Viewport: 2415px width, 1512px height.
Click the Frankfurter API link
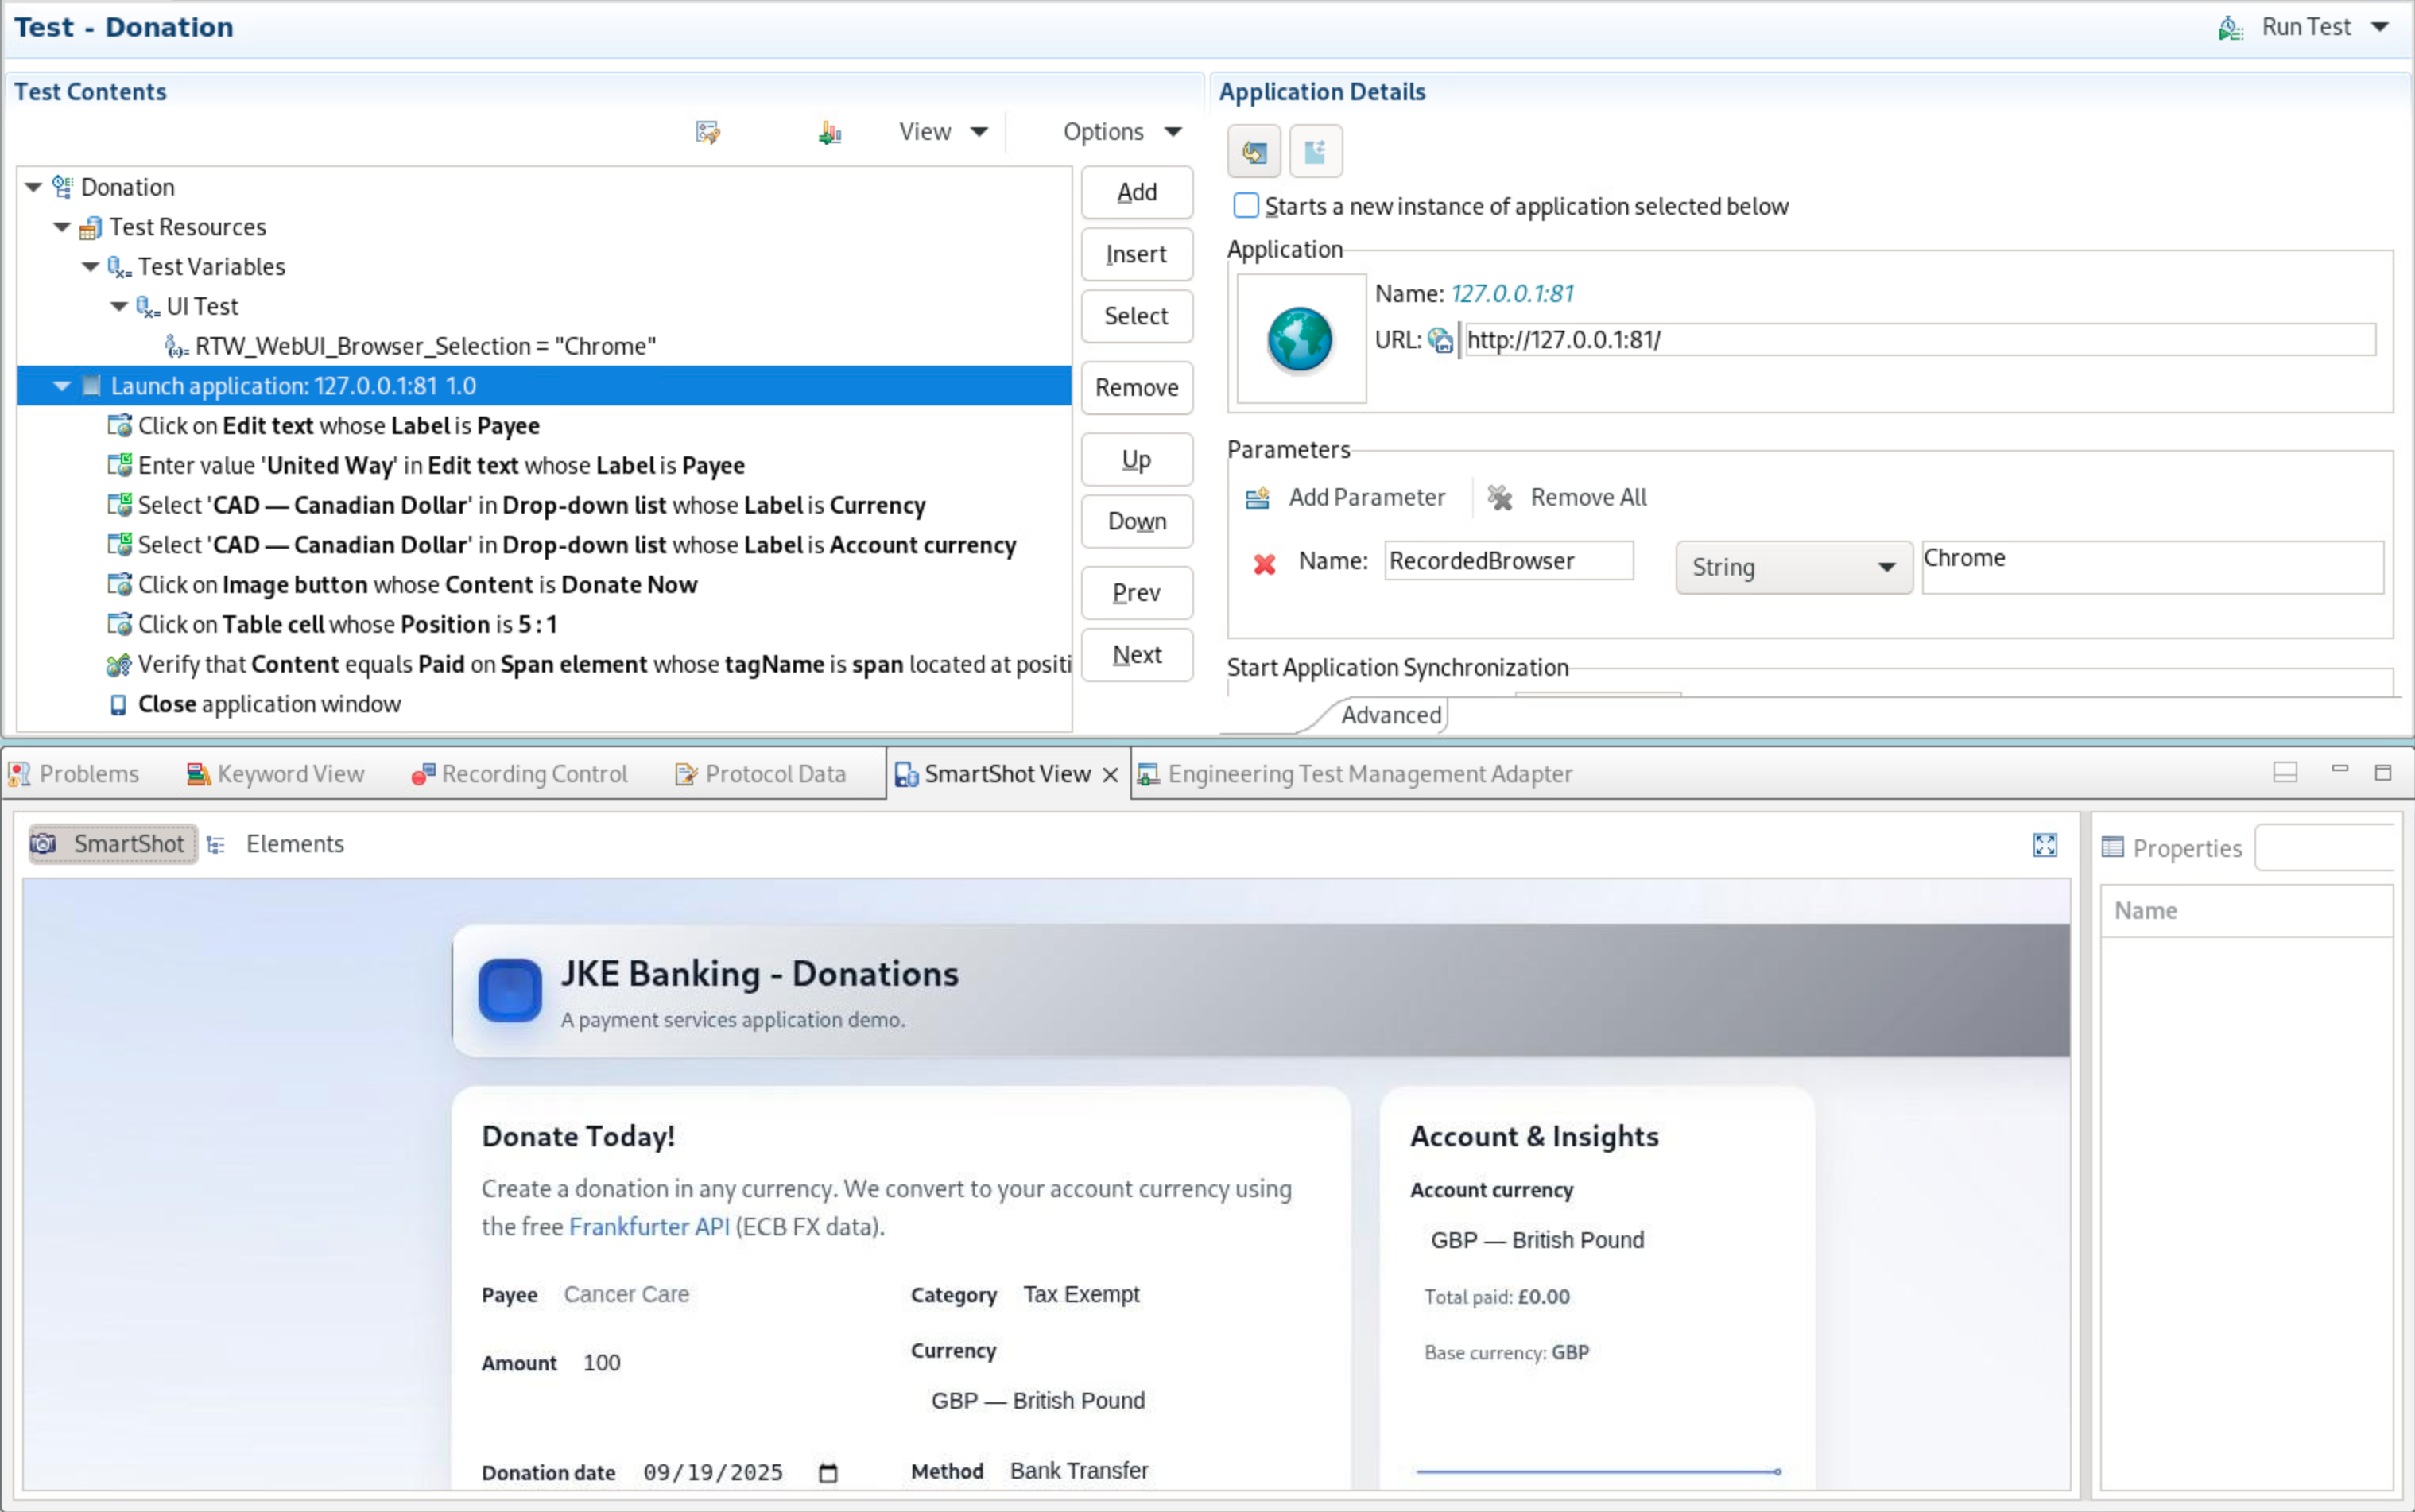(x=649, y=1226)
